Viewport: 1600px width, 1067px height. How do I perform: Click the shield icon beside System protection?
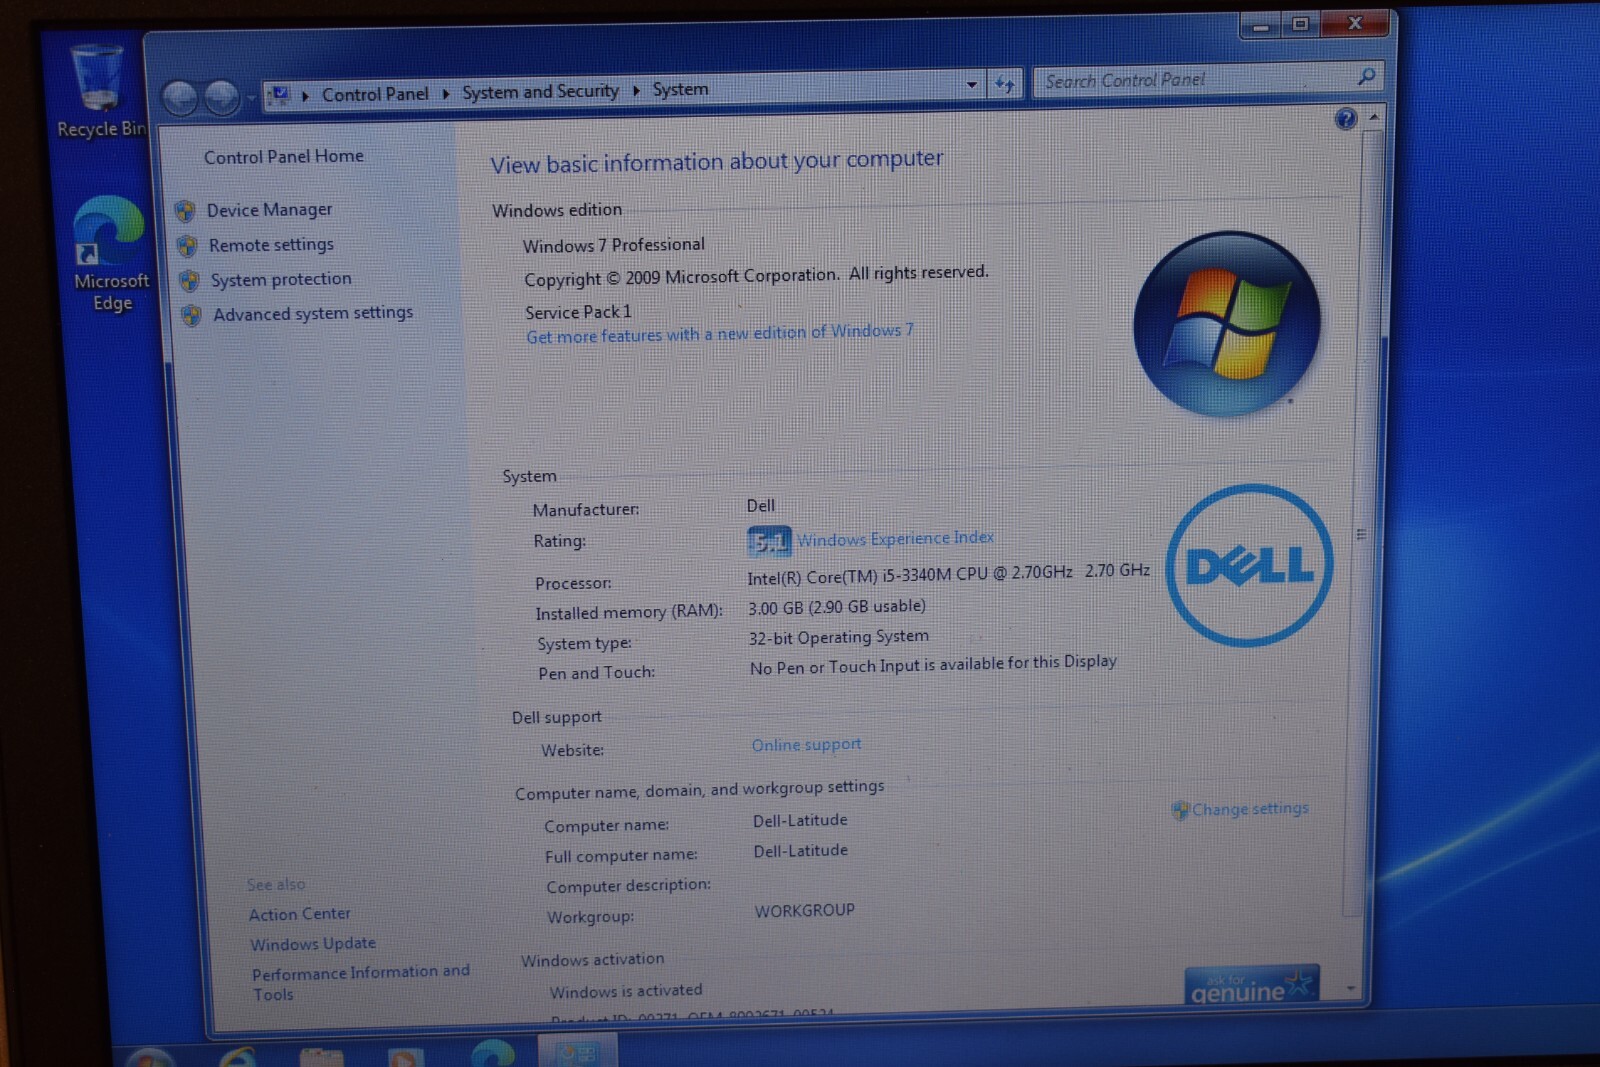[189, 281]
